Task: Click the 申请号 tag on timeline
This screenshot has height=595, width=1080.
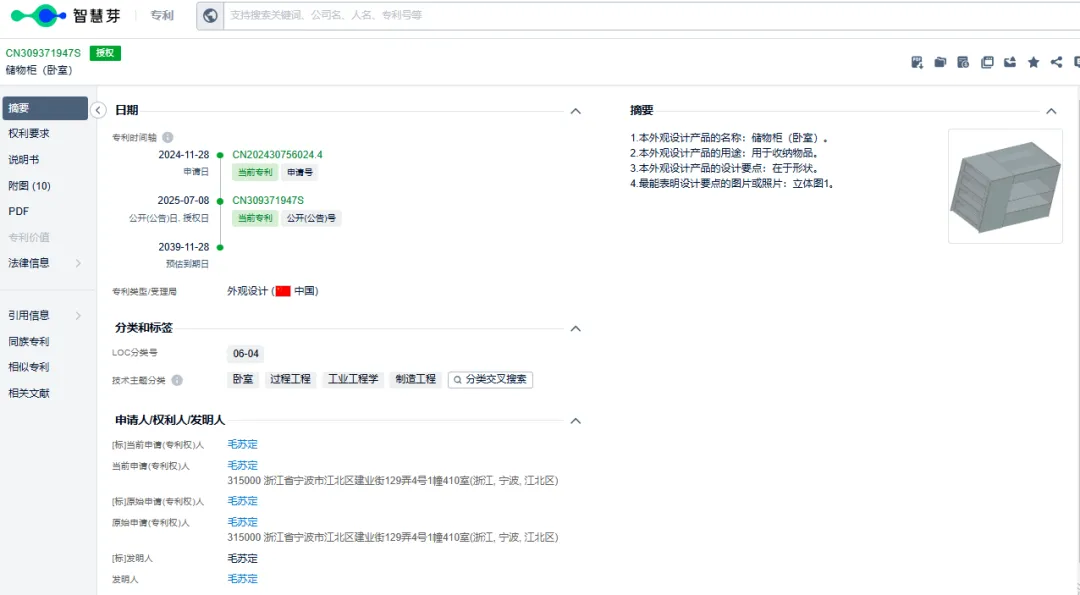Action: point(300,172)
